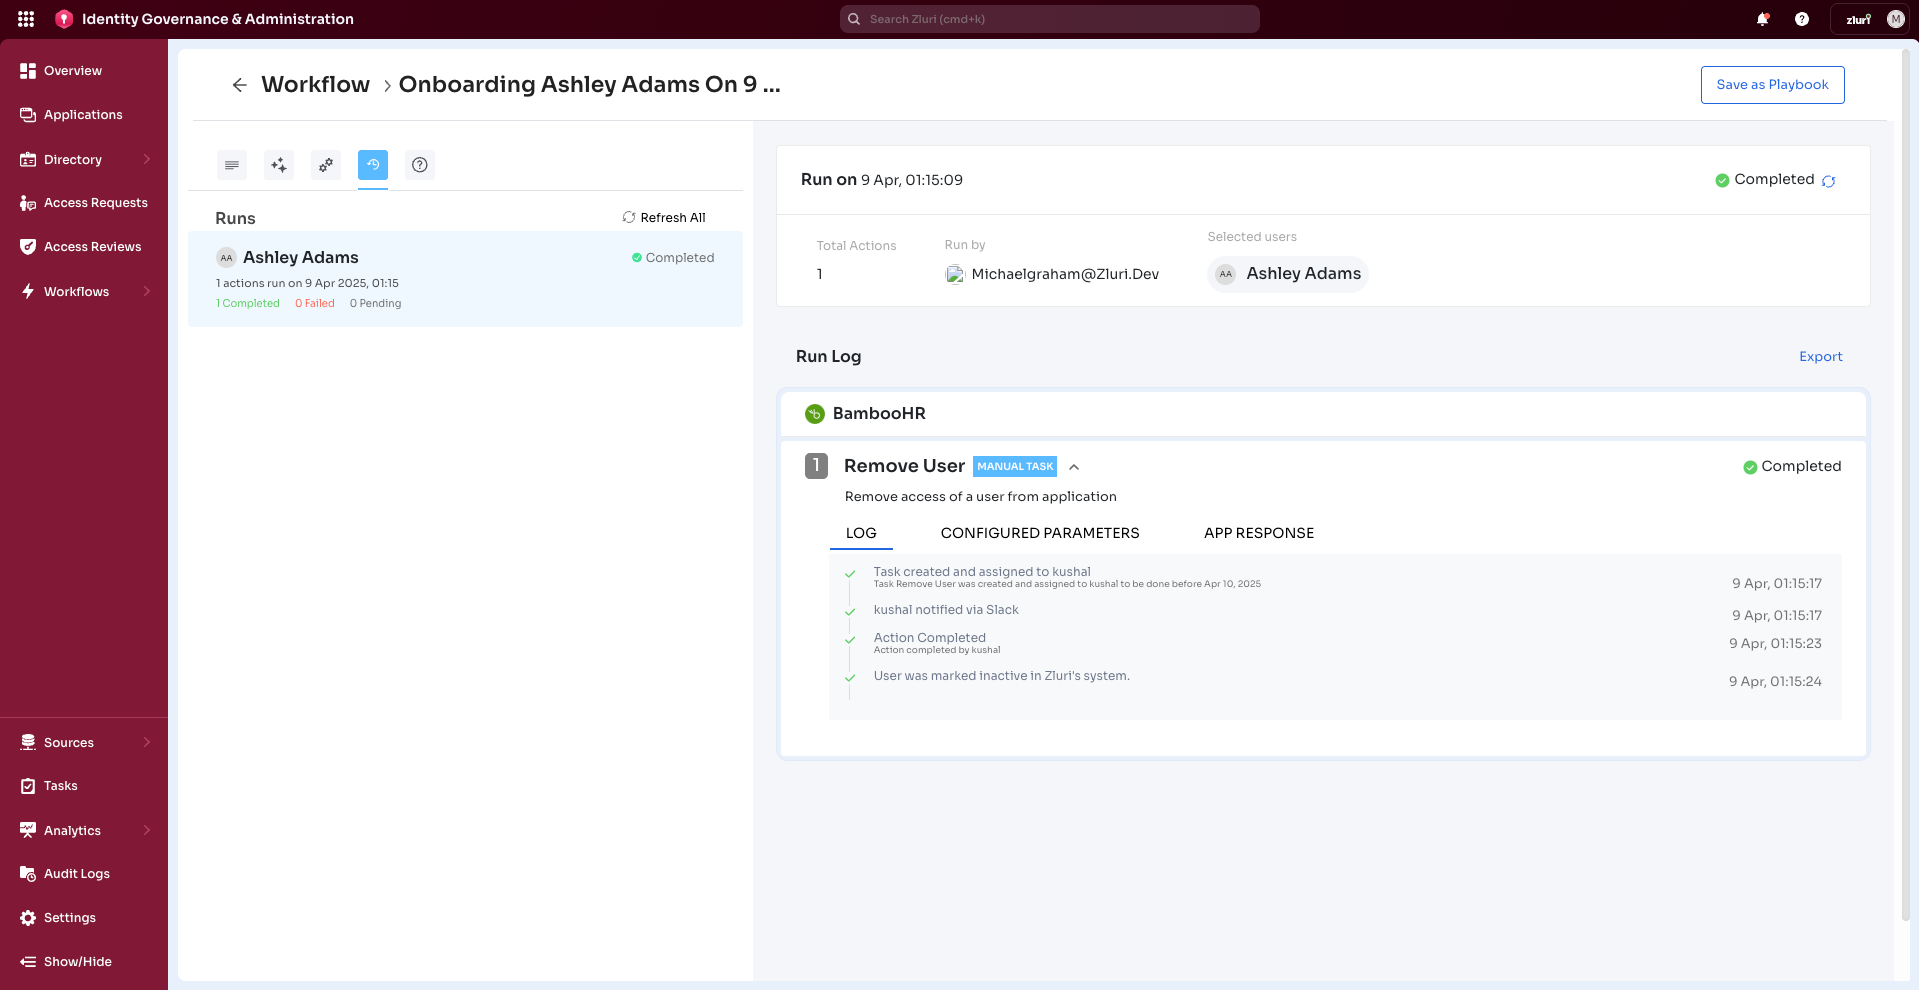Expand the Sources submenu chevron

click(147, 742)
